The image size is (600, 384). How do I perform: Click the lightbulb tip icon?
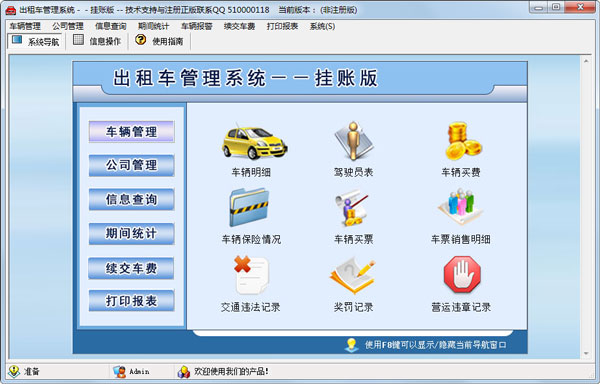(351, 345)
